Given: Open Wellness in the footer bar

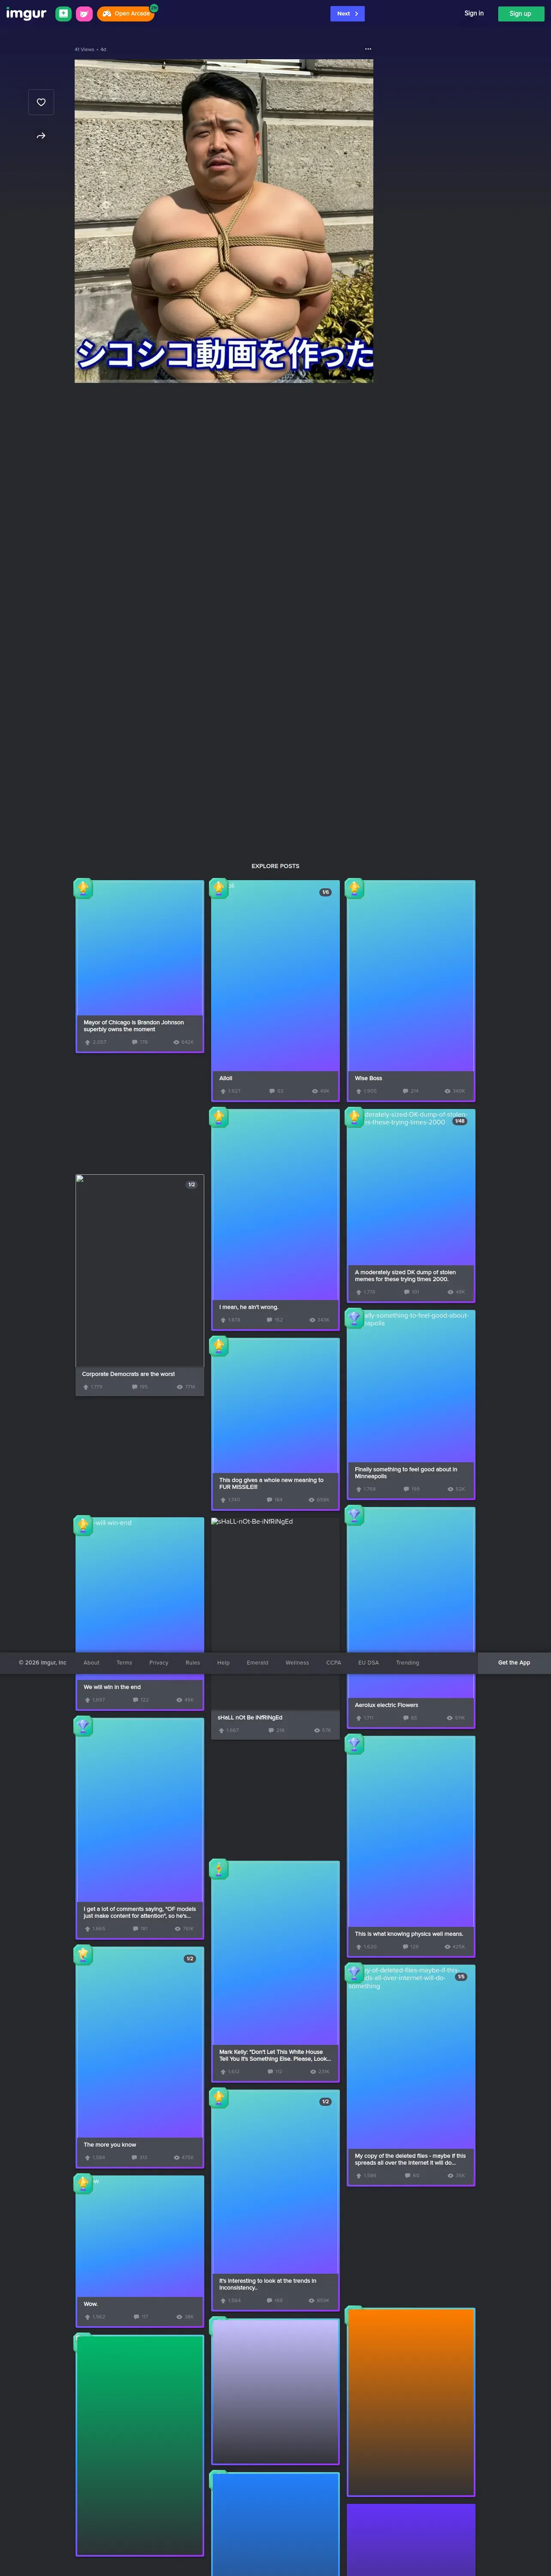Looking at the screenshot, I should tap(297, 1663).
